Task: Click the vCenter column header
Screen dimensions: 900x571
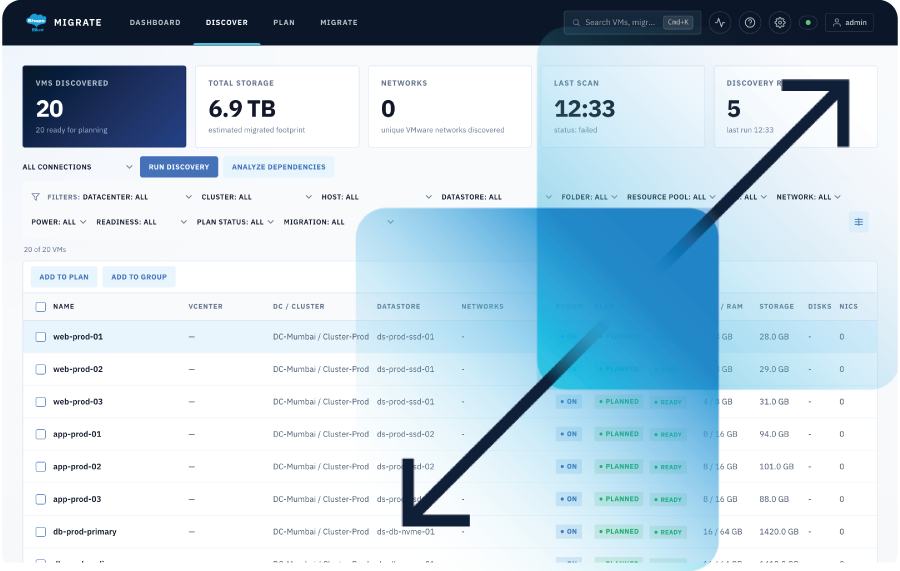Action: click(205, 306)
